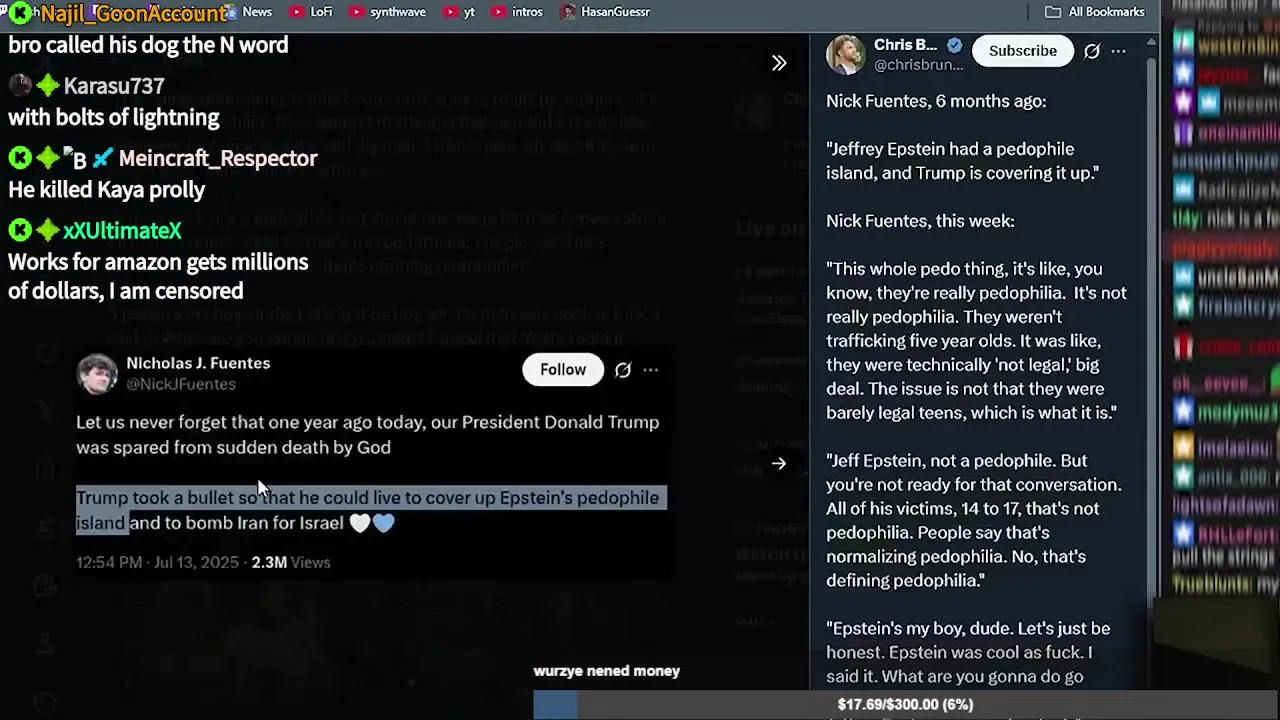
Task: Click the verified badge next to Chris B
Action: click(954, 45)
